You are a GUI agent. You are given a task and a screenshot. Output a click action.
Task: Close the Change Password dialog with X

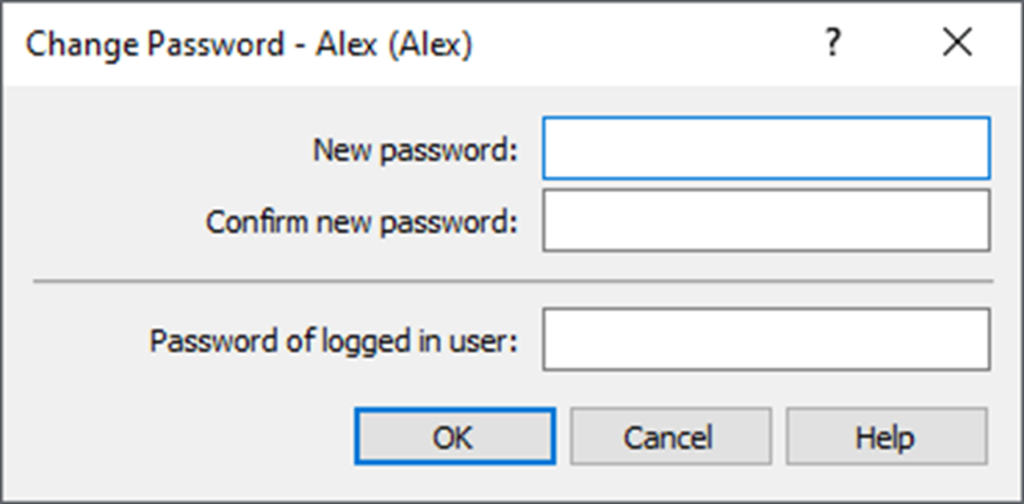(x=957, y=44)
